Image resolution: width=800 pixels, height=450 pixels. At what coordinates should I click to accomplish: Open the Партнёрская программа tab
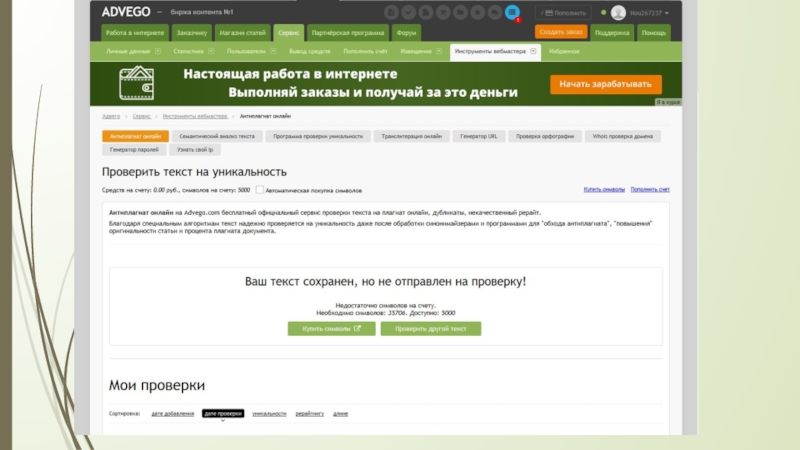click(x=347, y=33)
